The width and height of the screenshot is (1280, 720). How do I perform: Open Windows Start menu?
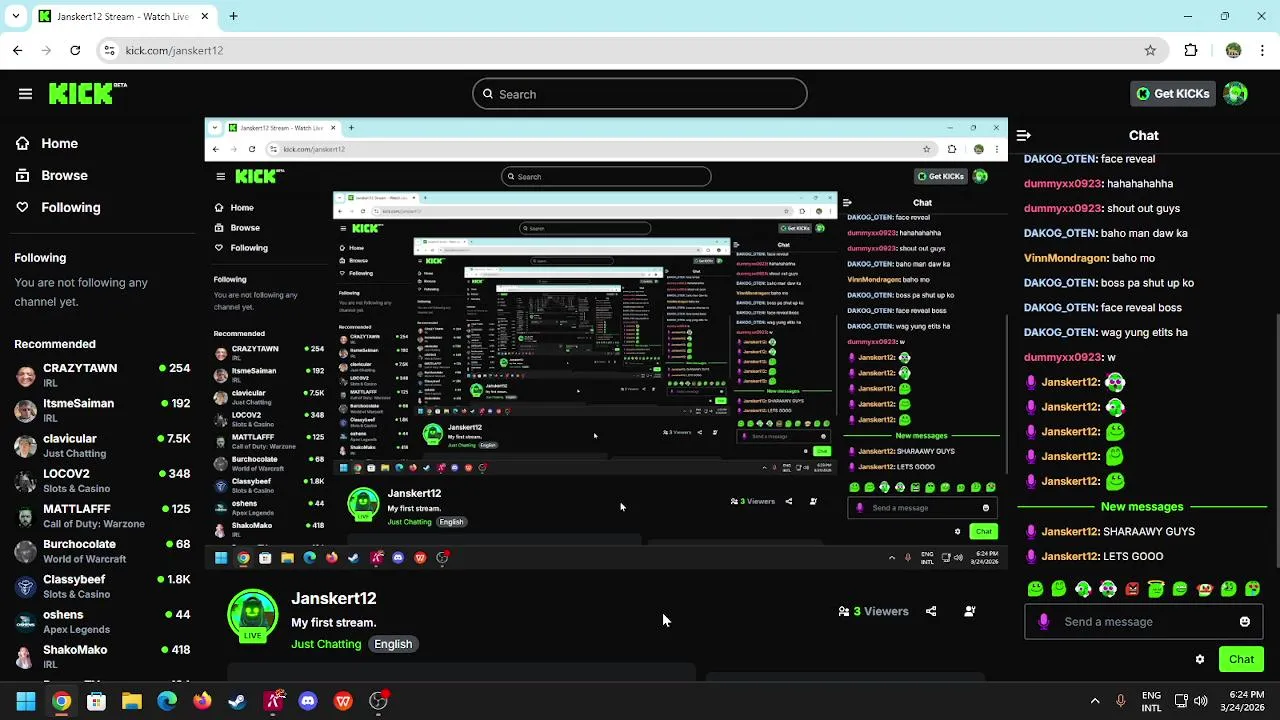pos(26,701)
